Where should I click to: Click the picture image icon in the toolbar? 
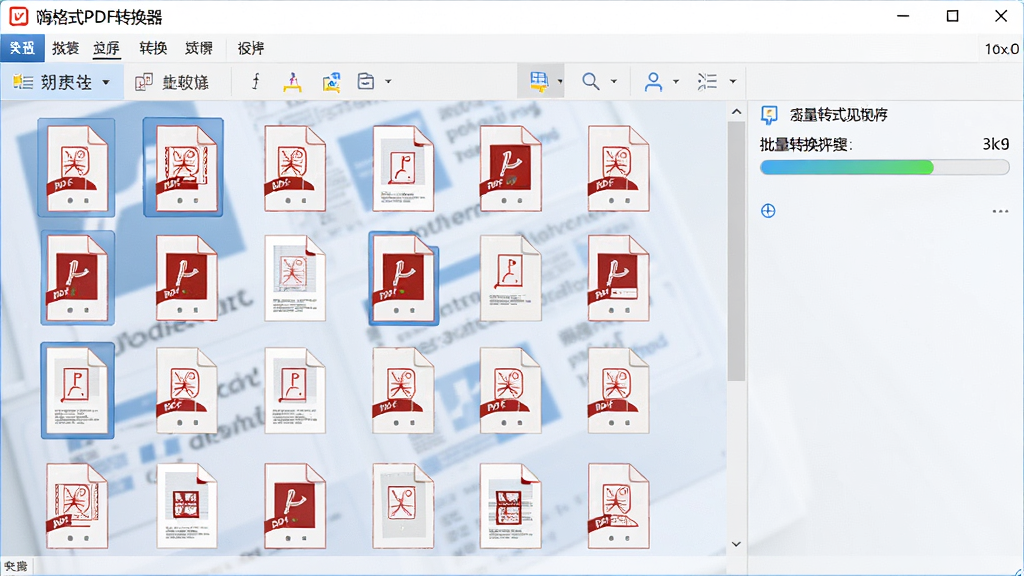point(331,82)
